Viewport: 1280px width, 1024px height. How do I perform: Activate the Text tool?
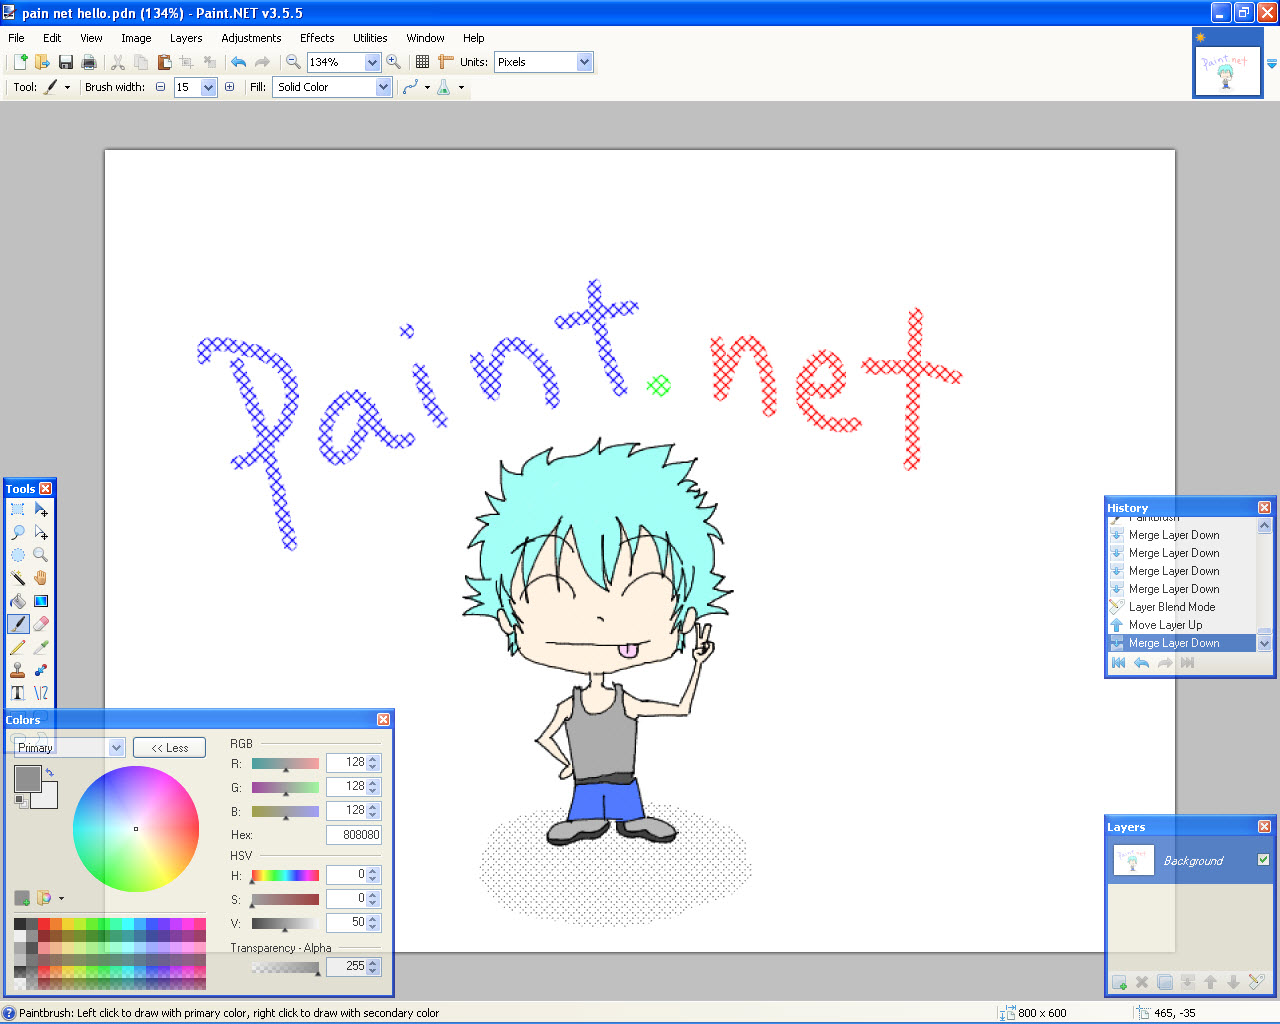click(17, 692)
